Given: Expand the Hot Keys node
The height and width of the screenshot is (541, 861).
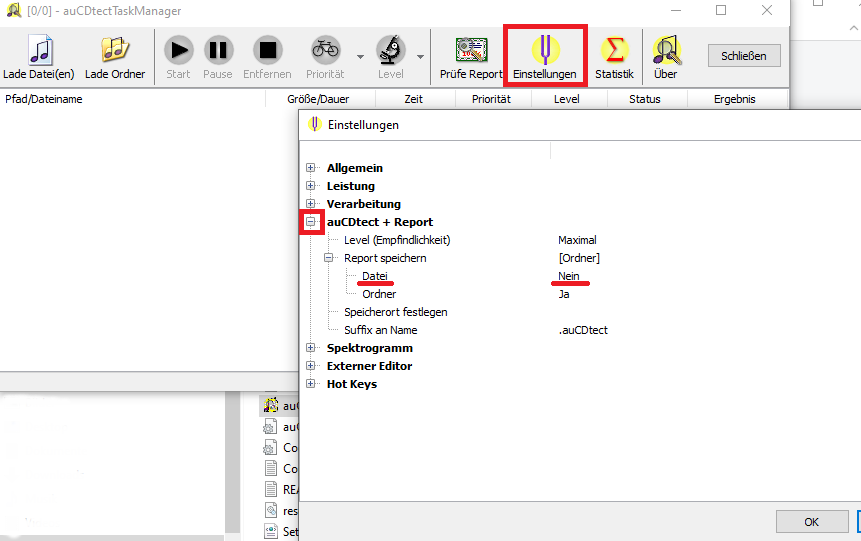Looking at the screenshot, I should pyautogui.click(x=311, y=384).
